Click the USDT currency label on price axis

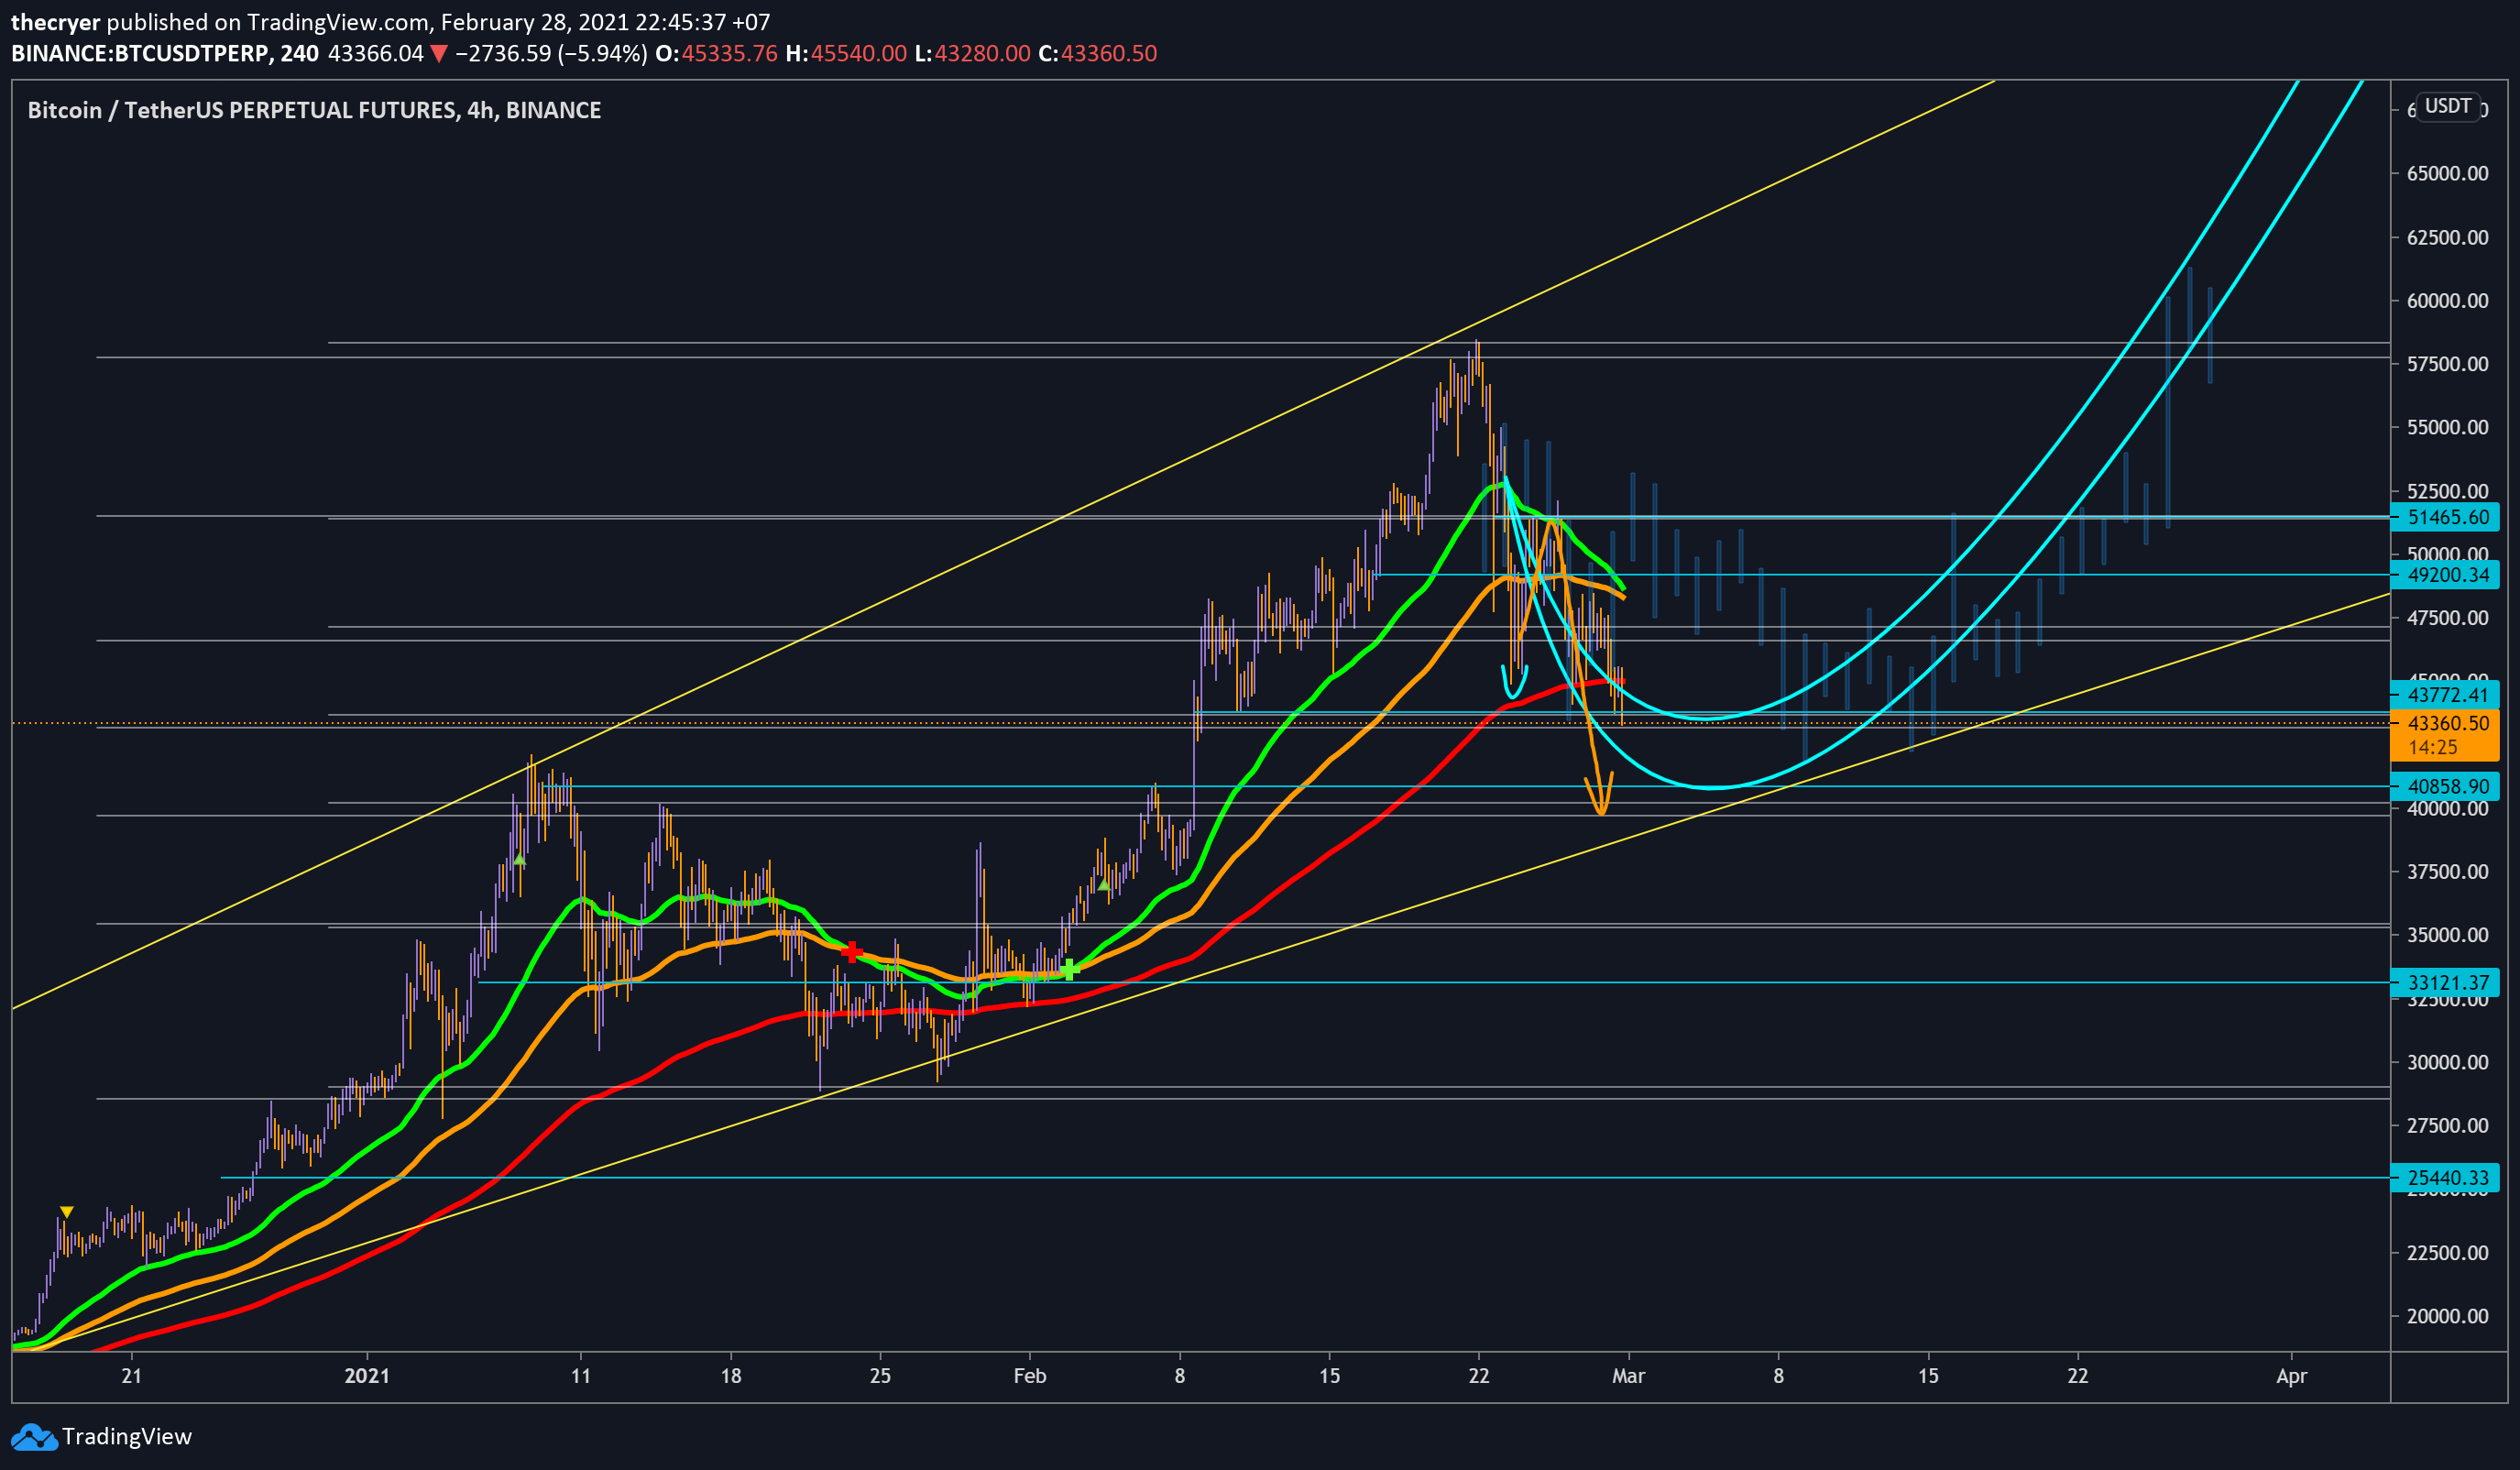coord(2448,106)
